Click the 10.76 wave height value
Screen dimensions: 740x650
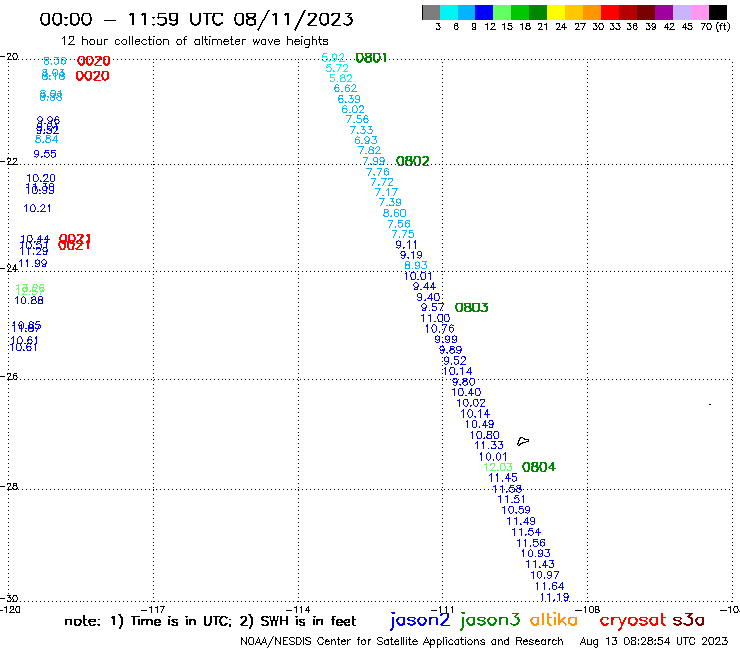(x=439, y=329)
